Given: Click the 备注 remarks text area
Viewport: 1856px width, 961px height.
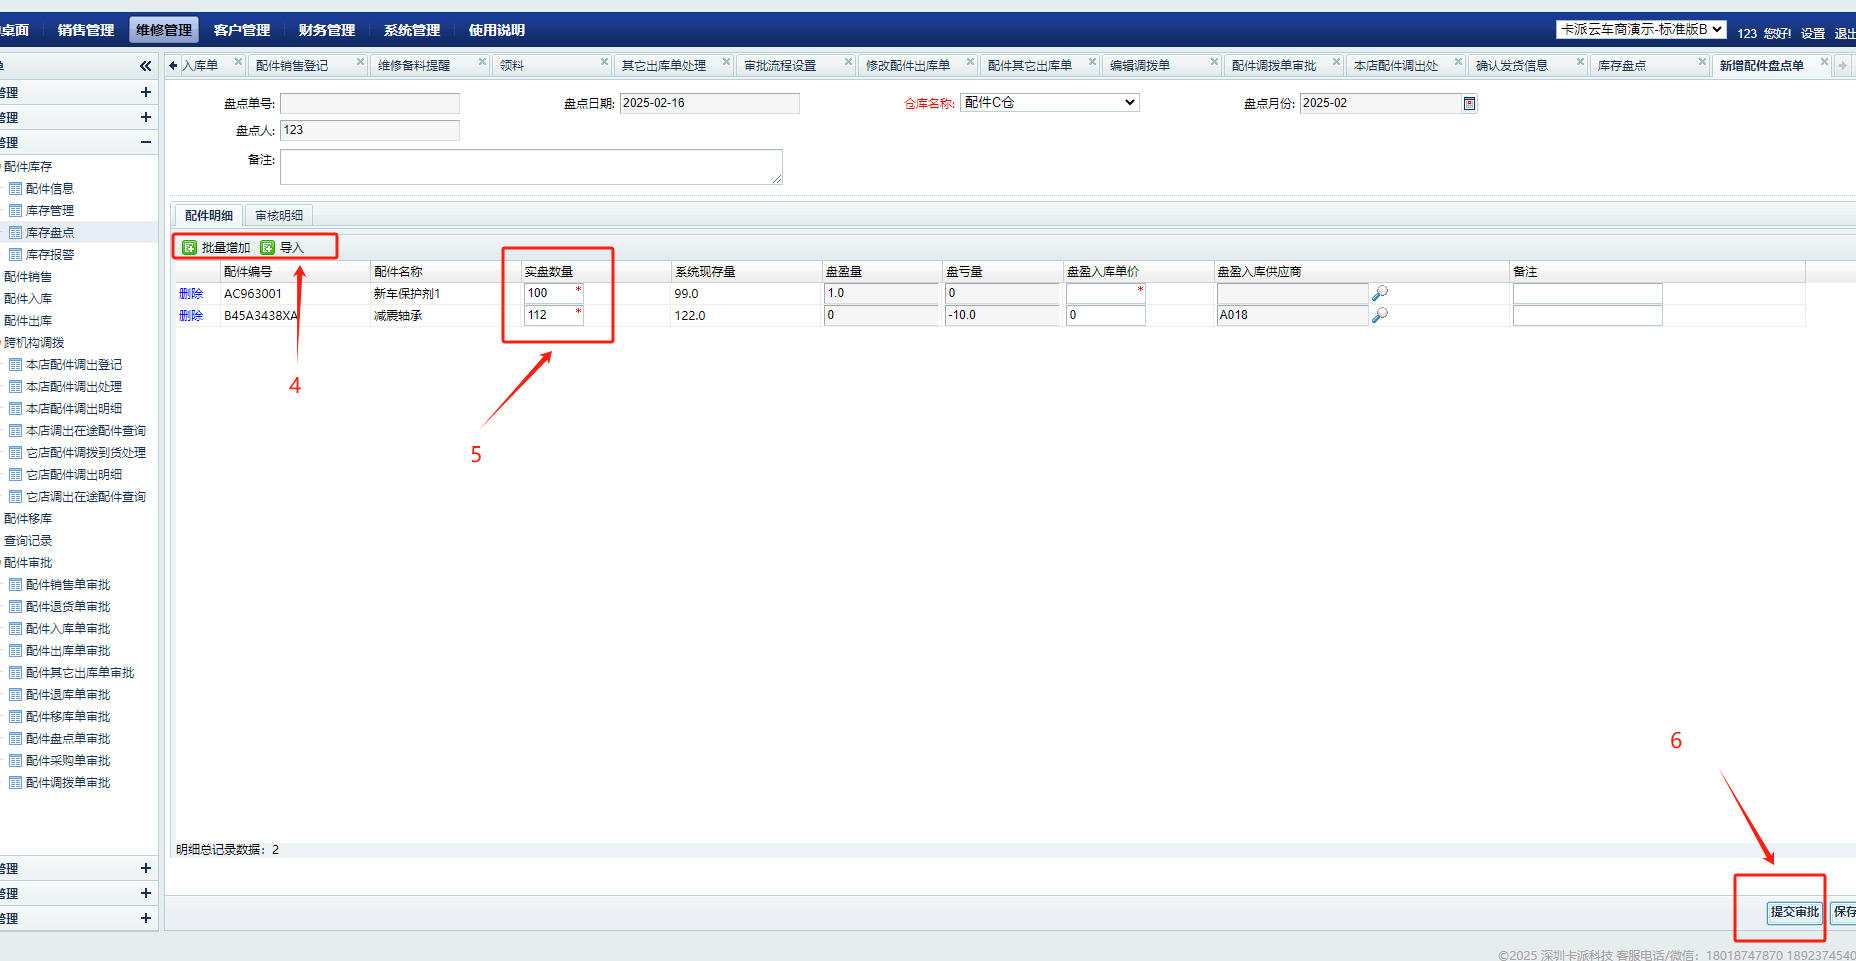Looking at the screenshot, I should point(531,167).
